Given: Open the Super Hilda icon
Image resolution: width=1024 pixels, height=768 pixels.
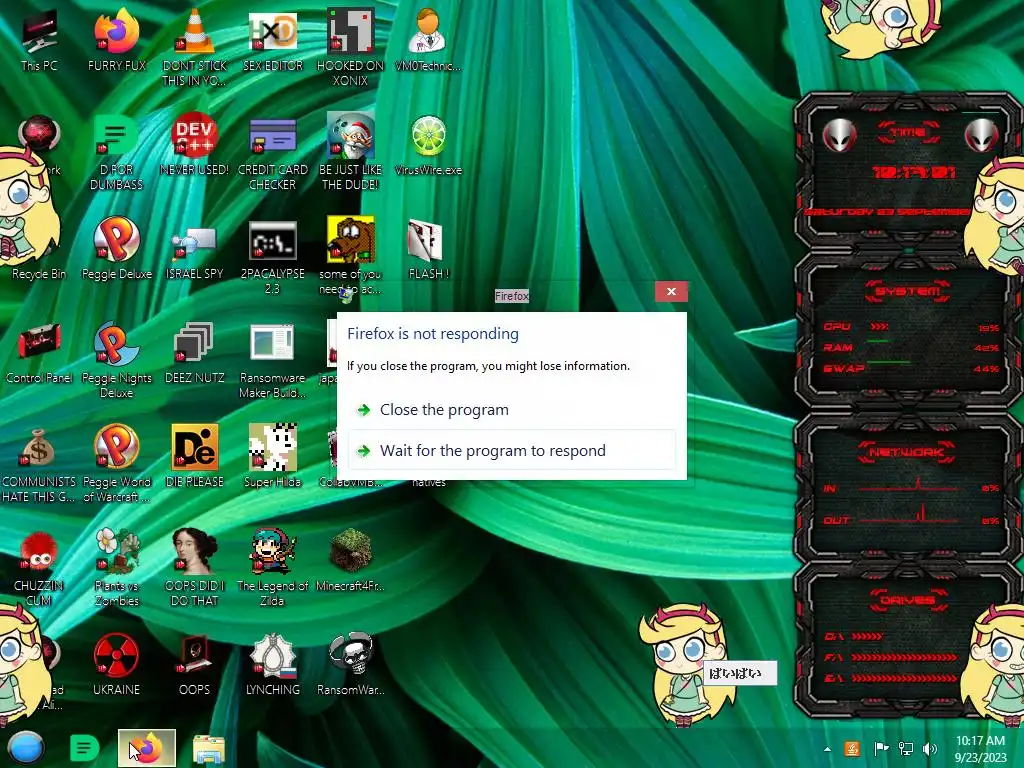Looking at the screenshot, I should (272, 456).
